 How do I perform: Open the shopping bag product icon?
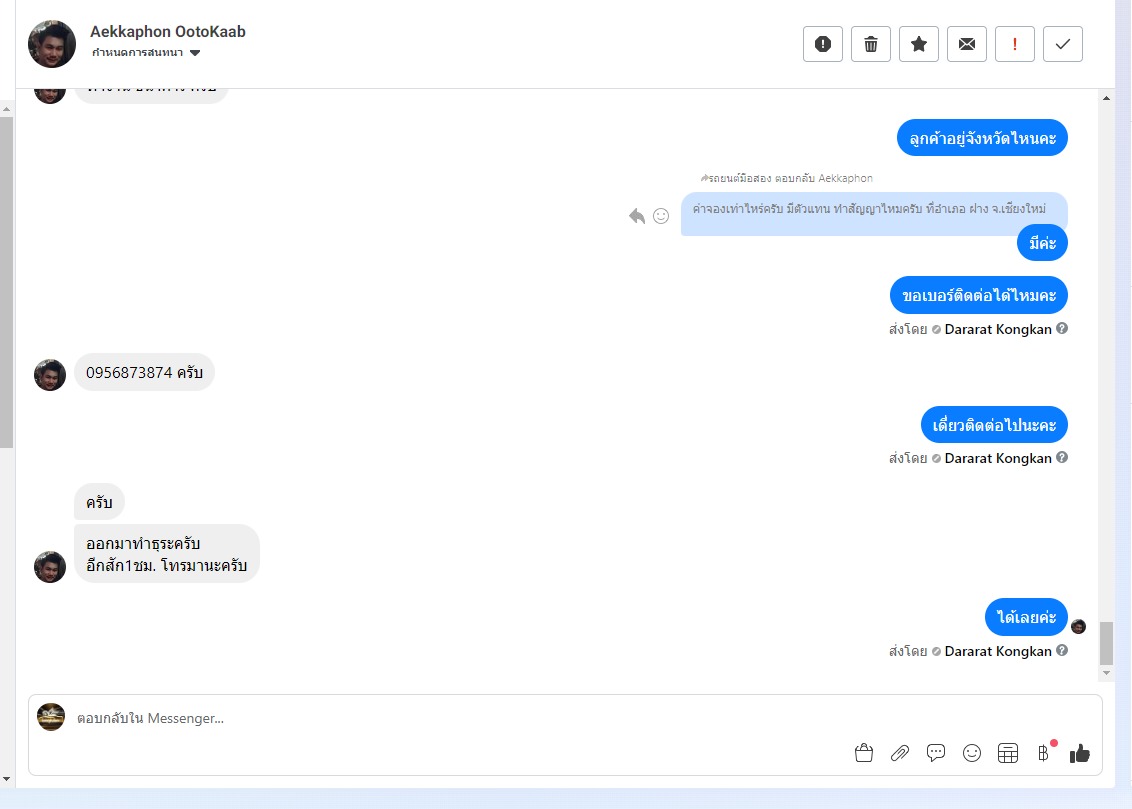point(863,753)
